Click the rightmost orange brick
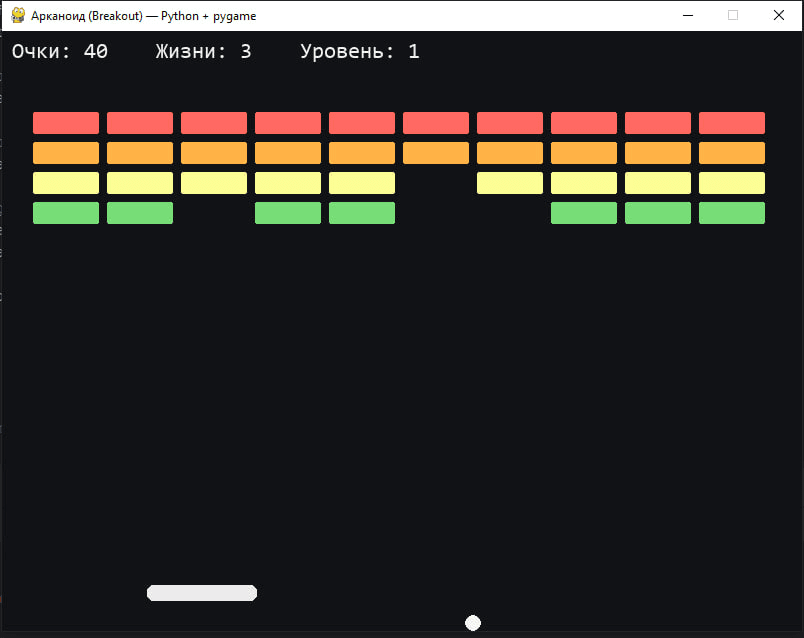 (x=732, y=153)
